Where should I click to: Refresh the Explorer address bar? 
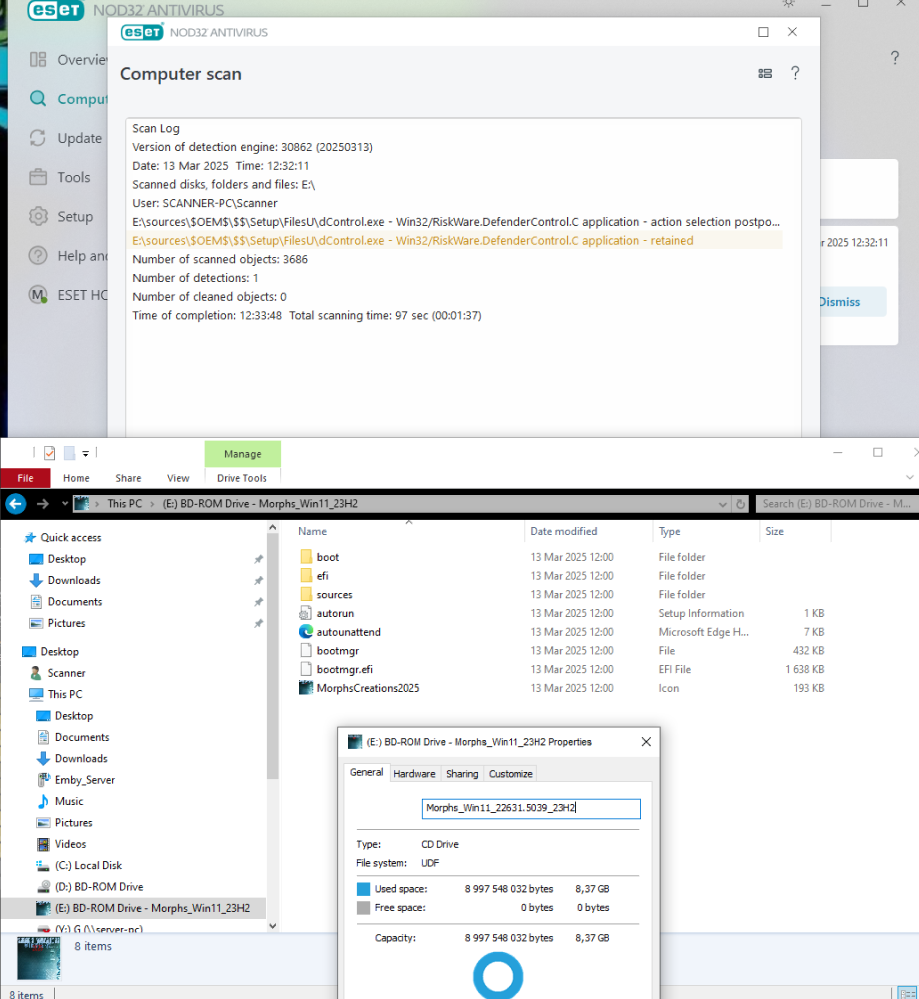click(740, 504)
